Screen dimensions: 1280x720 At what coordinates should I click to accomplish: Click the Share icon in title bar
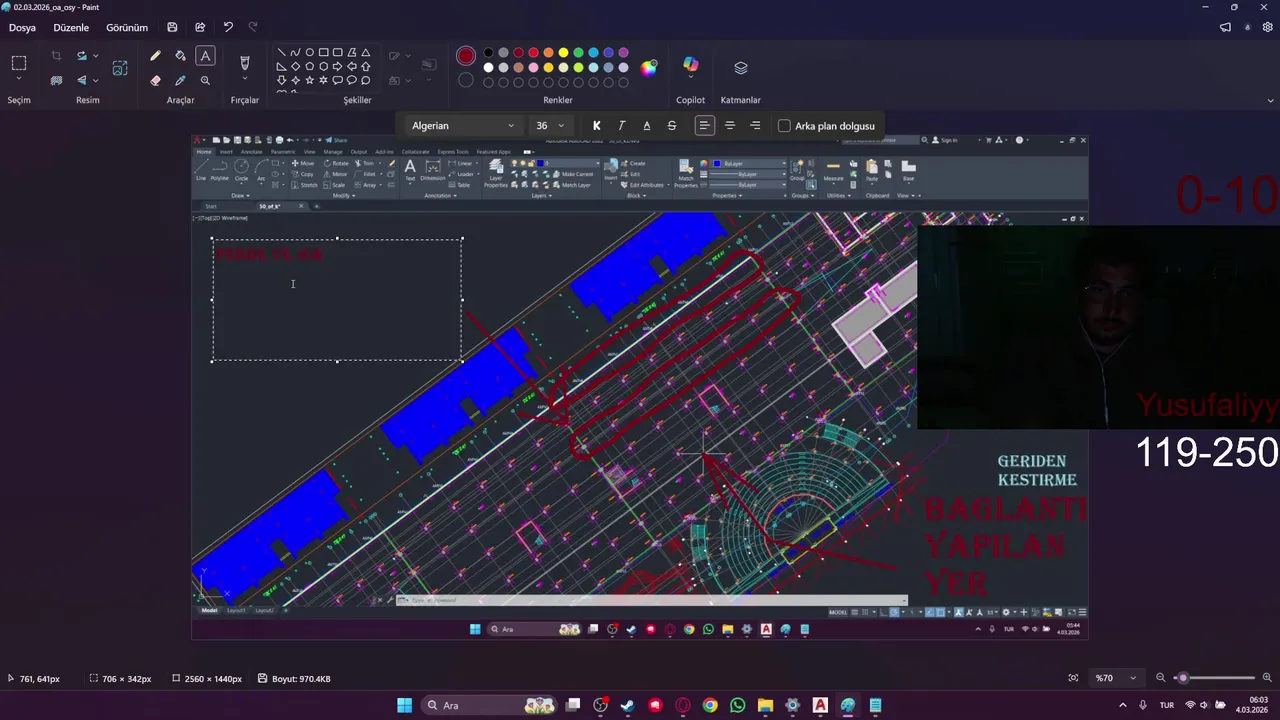pos(200,27)
